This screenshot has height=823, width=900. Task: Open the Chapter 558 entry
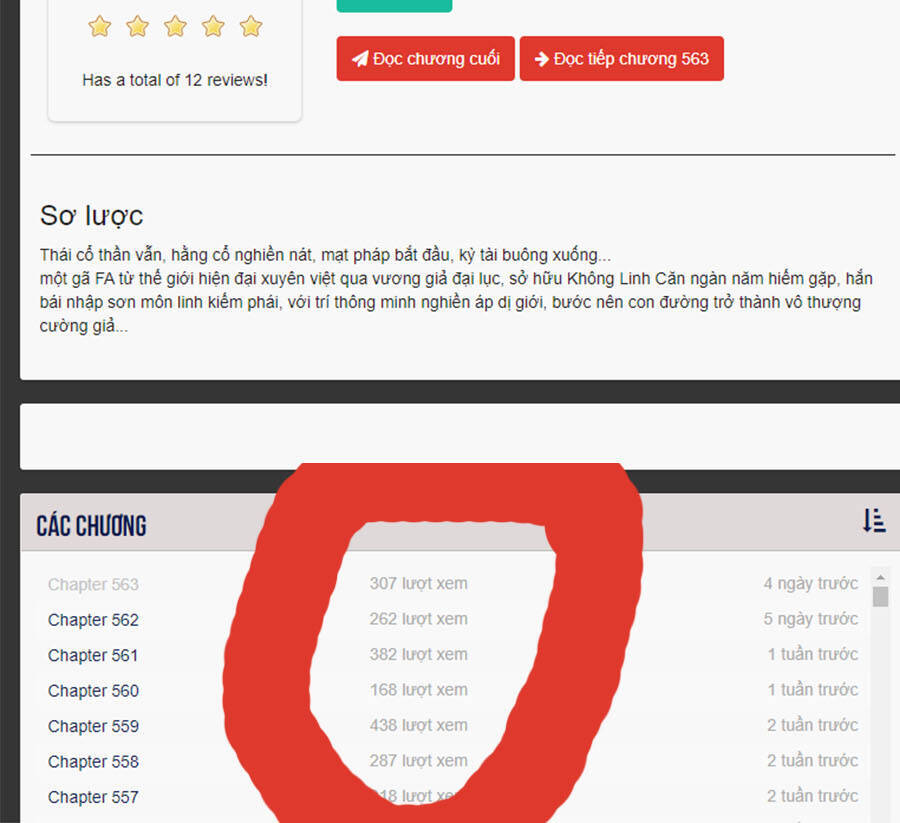point(93,762)
